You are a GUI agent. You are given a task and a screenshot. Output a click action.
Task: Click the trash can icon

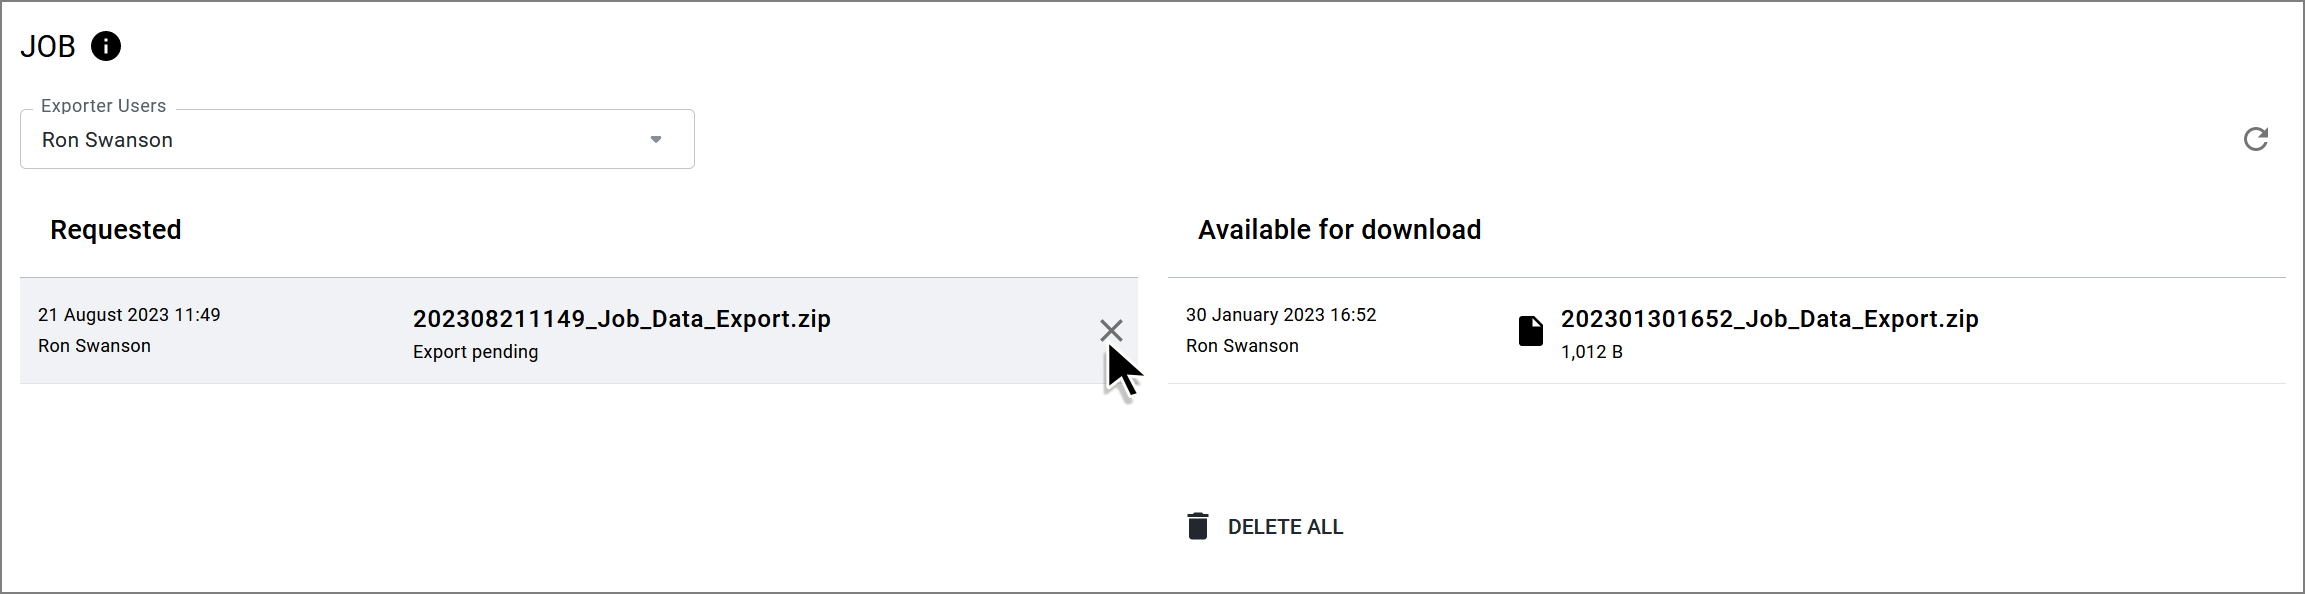1198,526
